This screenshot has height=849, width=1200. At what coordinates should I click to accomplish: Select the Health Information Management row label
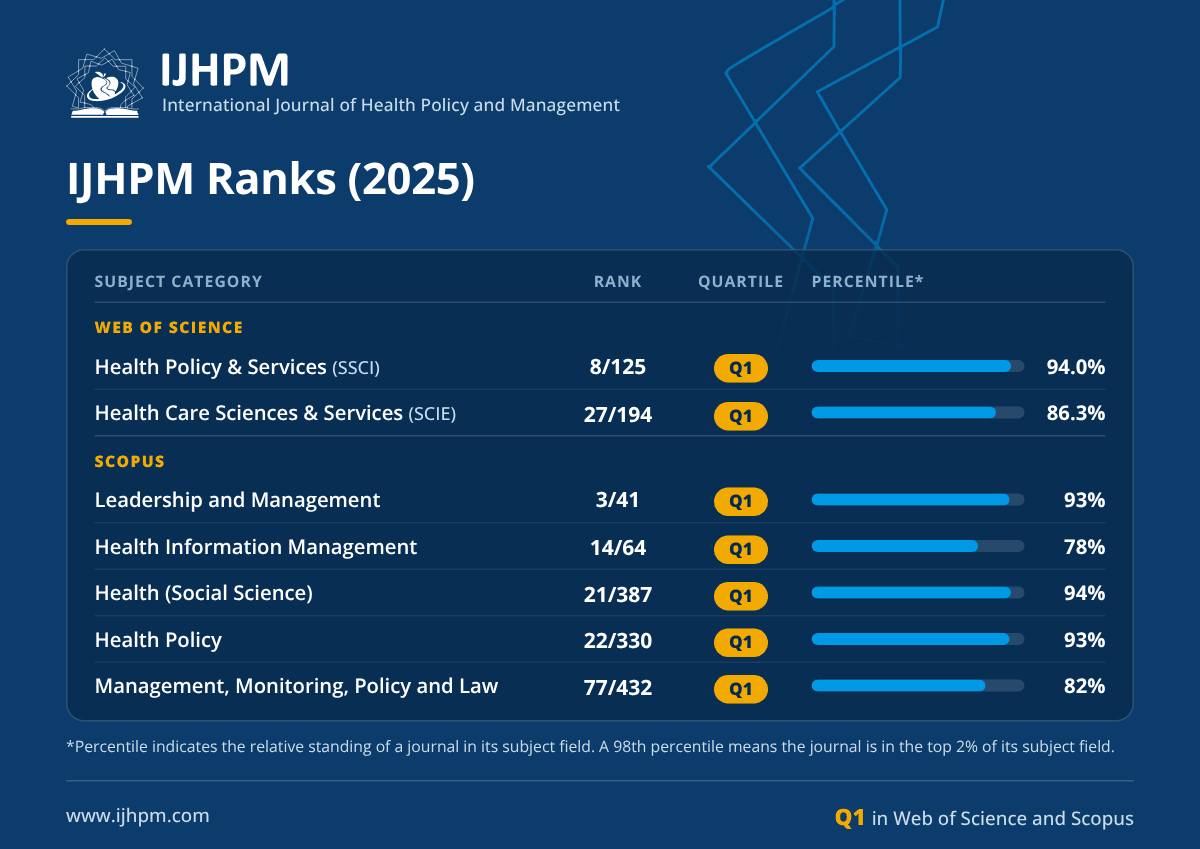[256, 547]
